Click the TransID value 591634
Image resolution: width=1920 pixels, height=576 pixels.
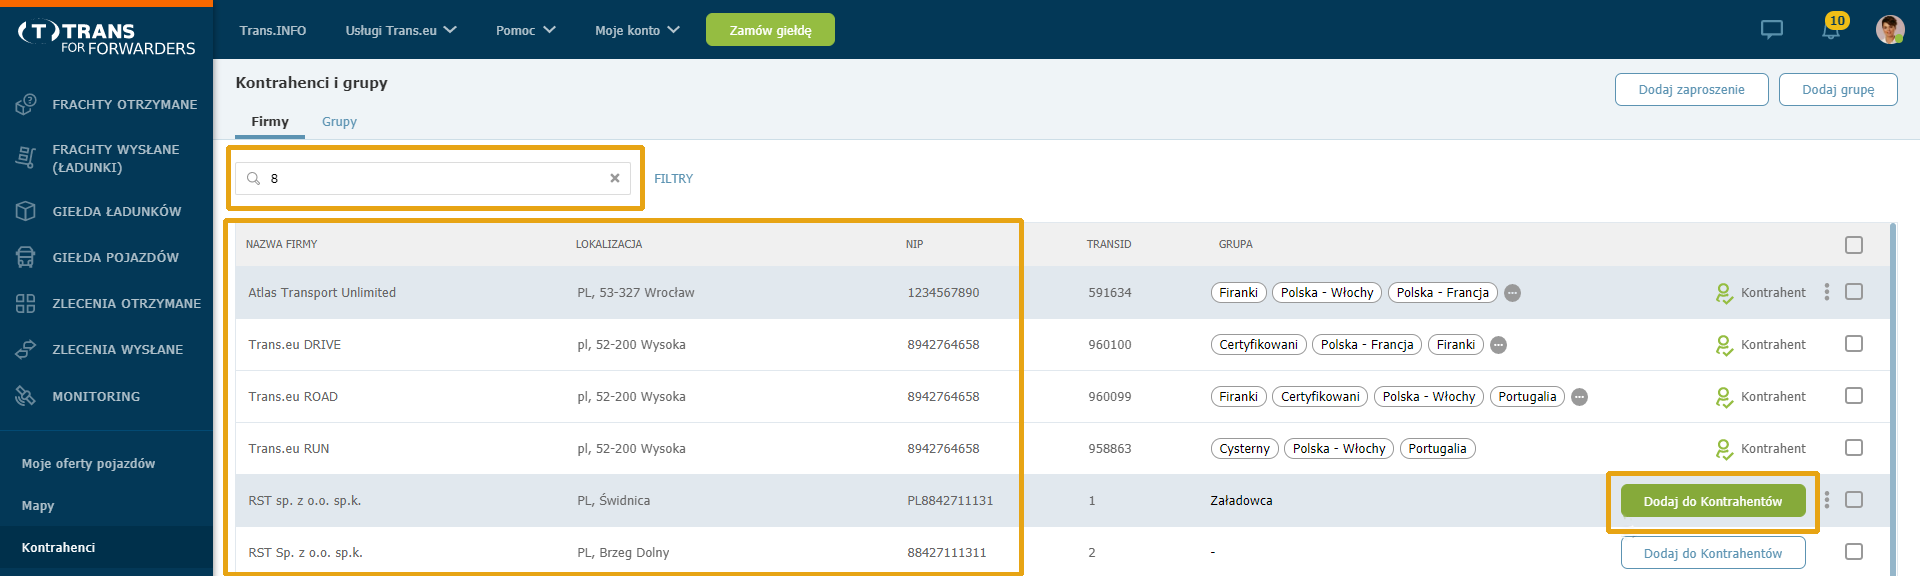(x=1110, y=293)
